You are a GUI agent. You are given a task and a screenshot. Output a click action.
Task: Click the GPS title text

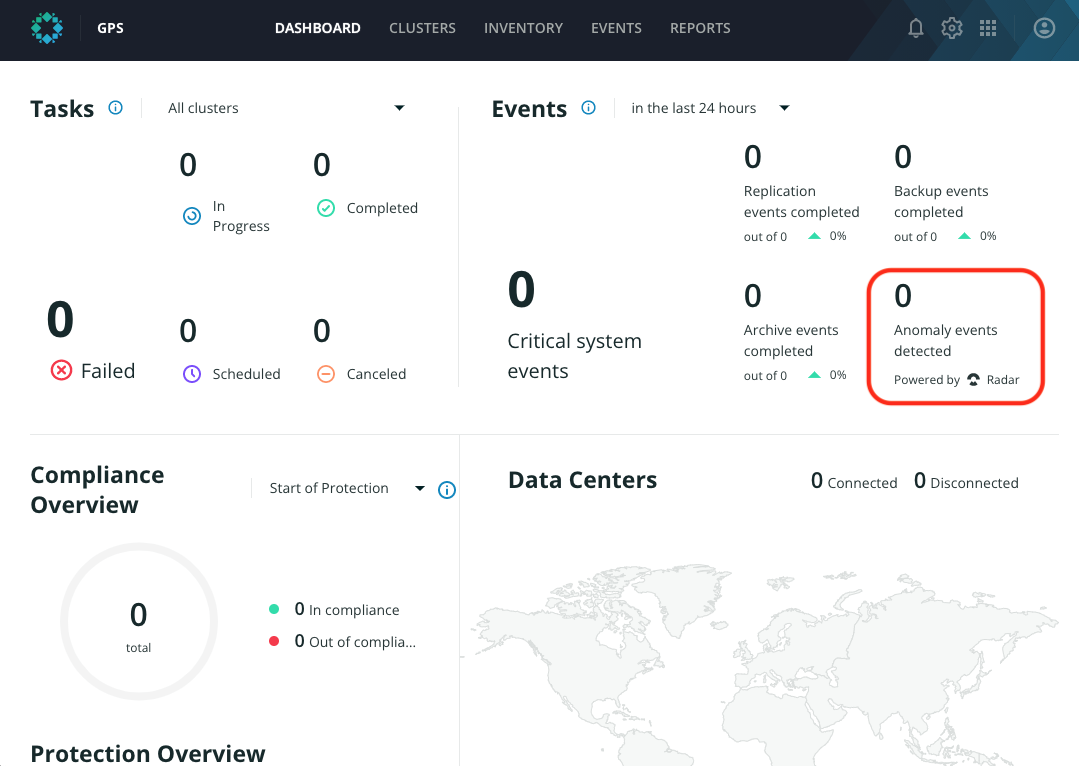point(110,28)
